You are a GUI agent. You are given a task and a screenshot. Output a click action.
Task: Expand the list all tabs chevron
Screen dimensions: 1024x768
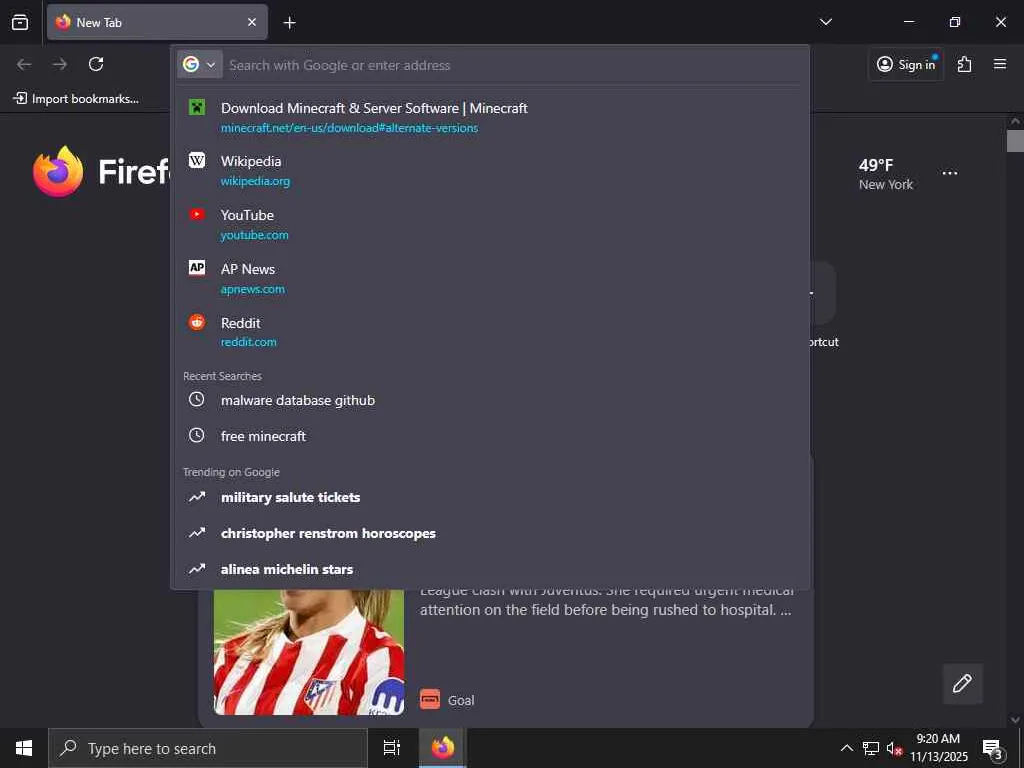(825, 22)
